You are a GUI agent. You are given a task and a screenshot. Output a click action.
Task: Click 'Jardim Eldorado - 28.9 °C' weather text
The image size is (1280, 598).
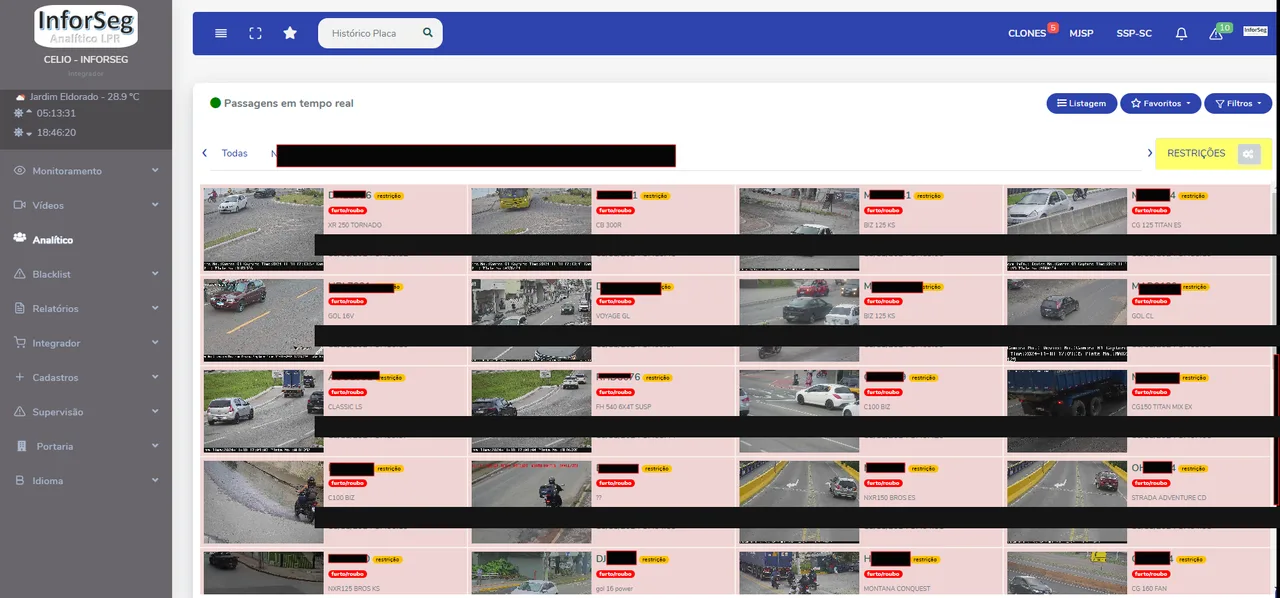tap(84, 97)
